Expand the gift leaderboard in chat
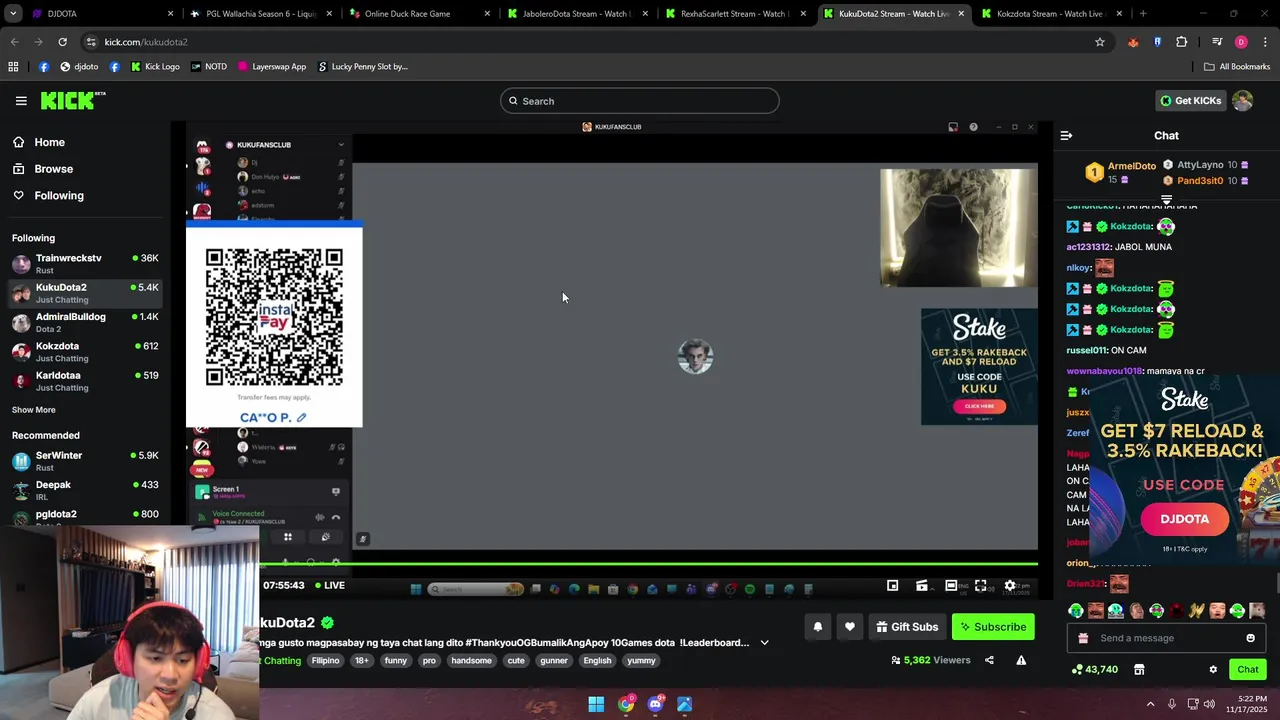This screenshot has width=1280, height=720. click(x=1166, y=200)
